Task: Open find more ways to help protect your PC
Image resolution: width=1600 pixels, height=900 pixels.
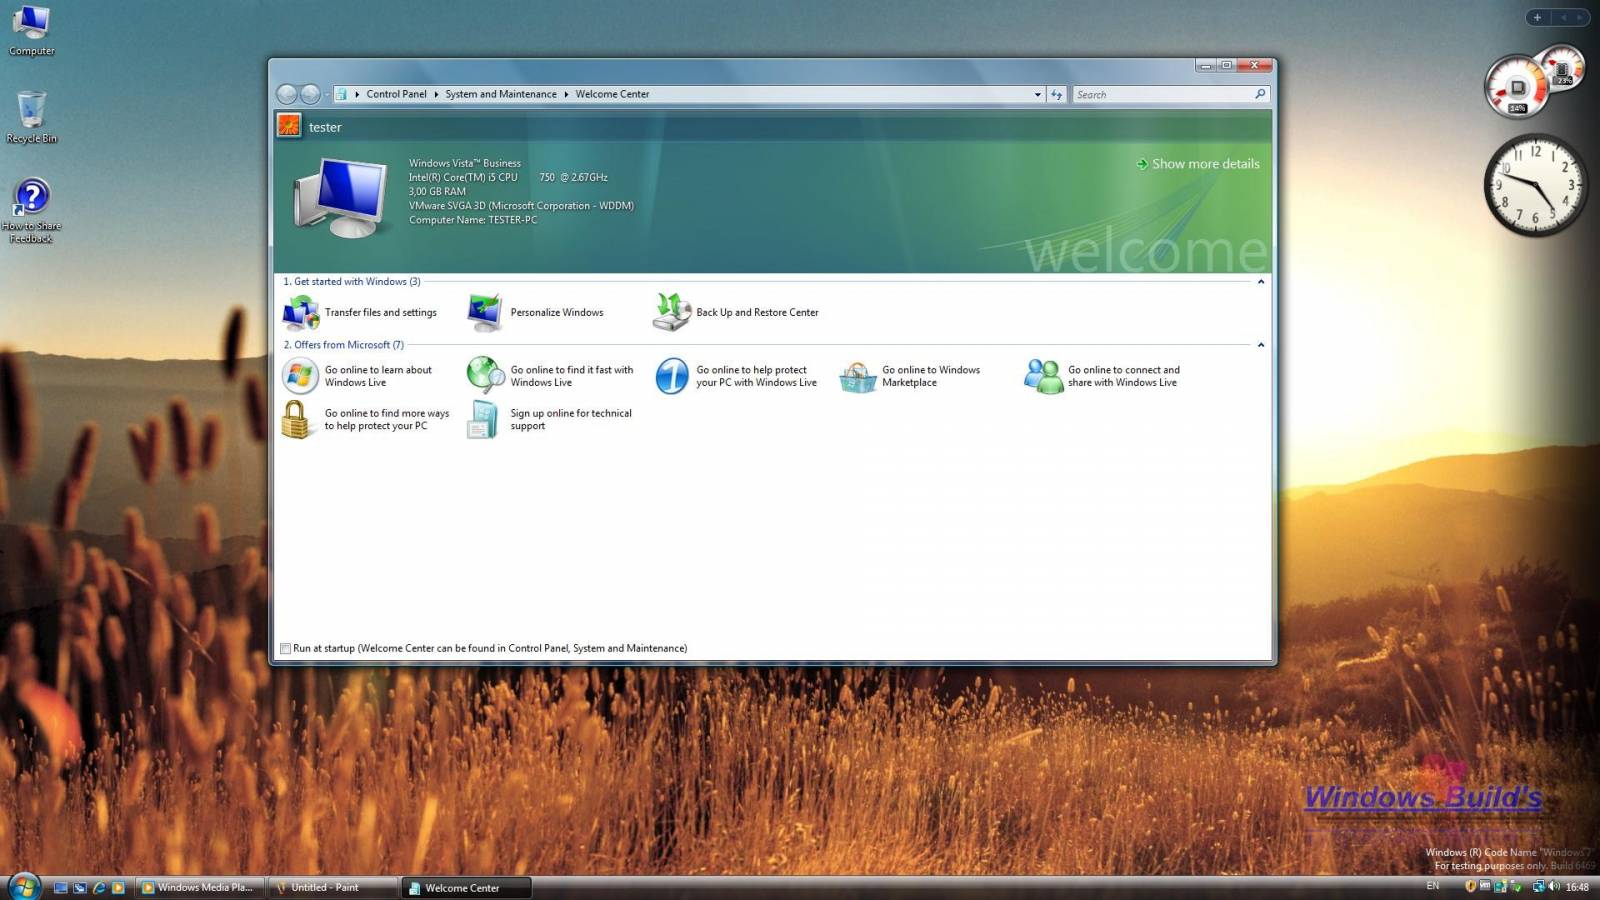Action: pos(366,419)
